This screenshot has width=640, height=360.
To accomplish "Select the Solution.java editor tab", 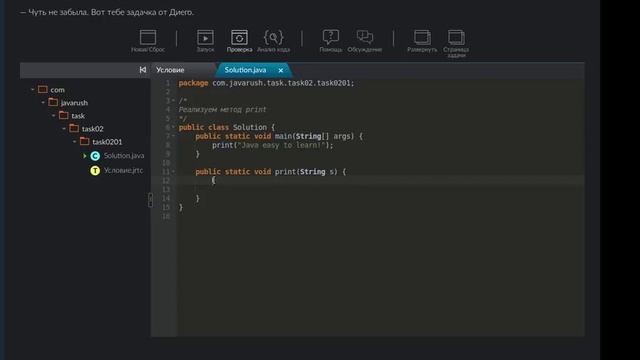I will [245, 70].
